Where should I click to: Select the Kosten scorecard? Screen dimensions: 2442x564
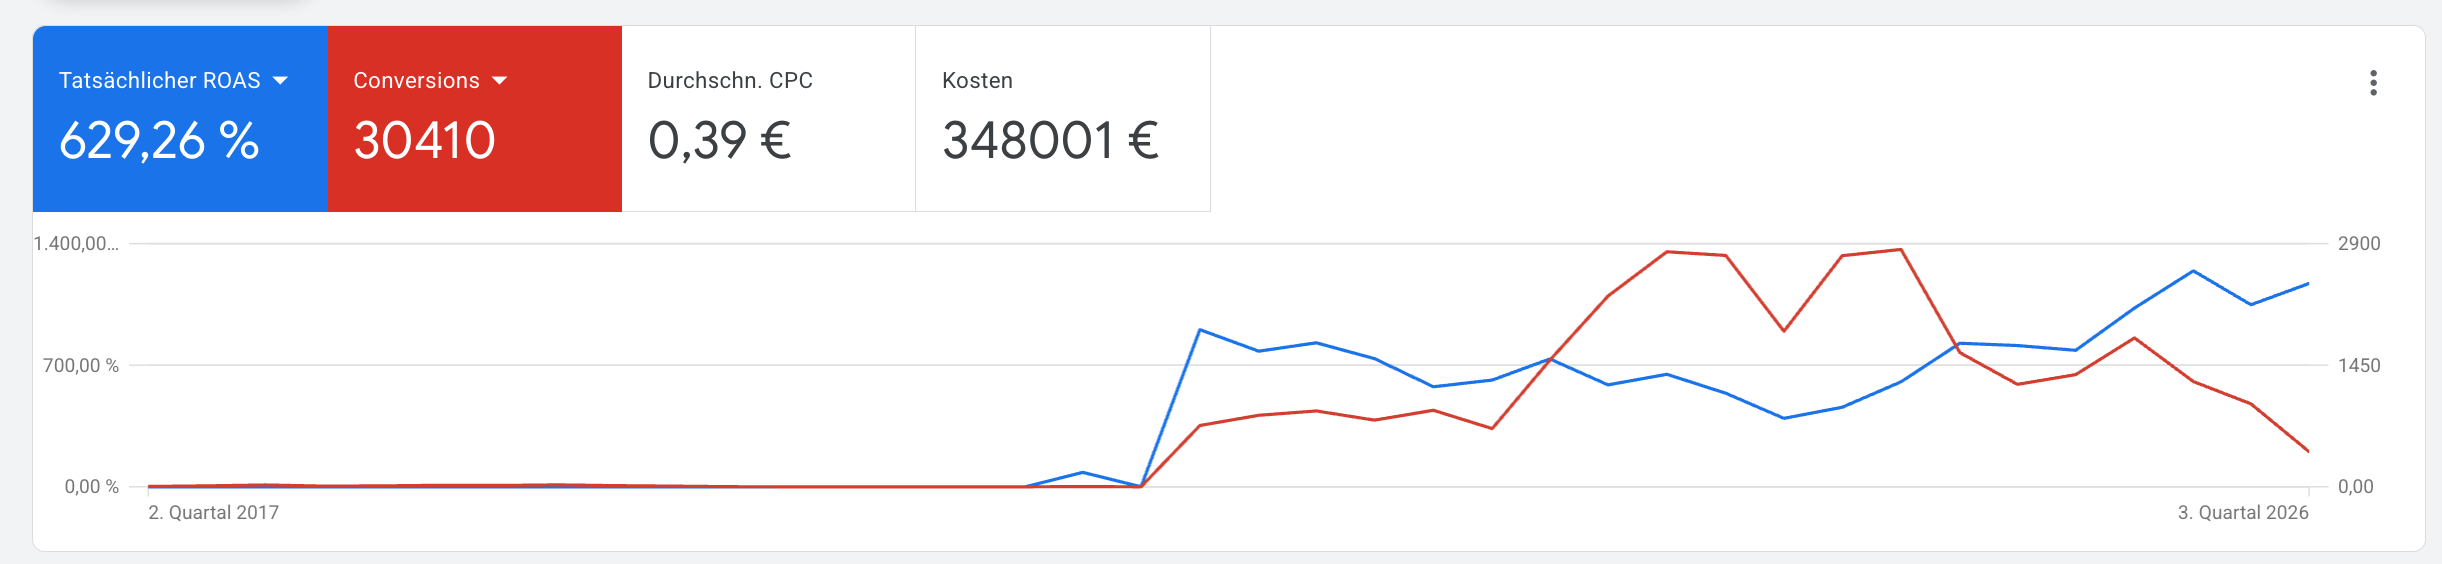click(x=1063, y=119)
